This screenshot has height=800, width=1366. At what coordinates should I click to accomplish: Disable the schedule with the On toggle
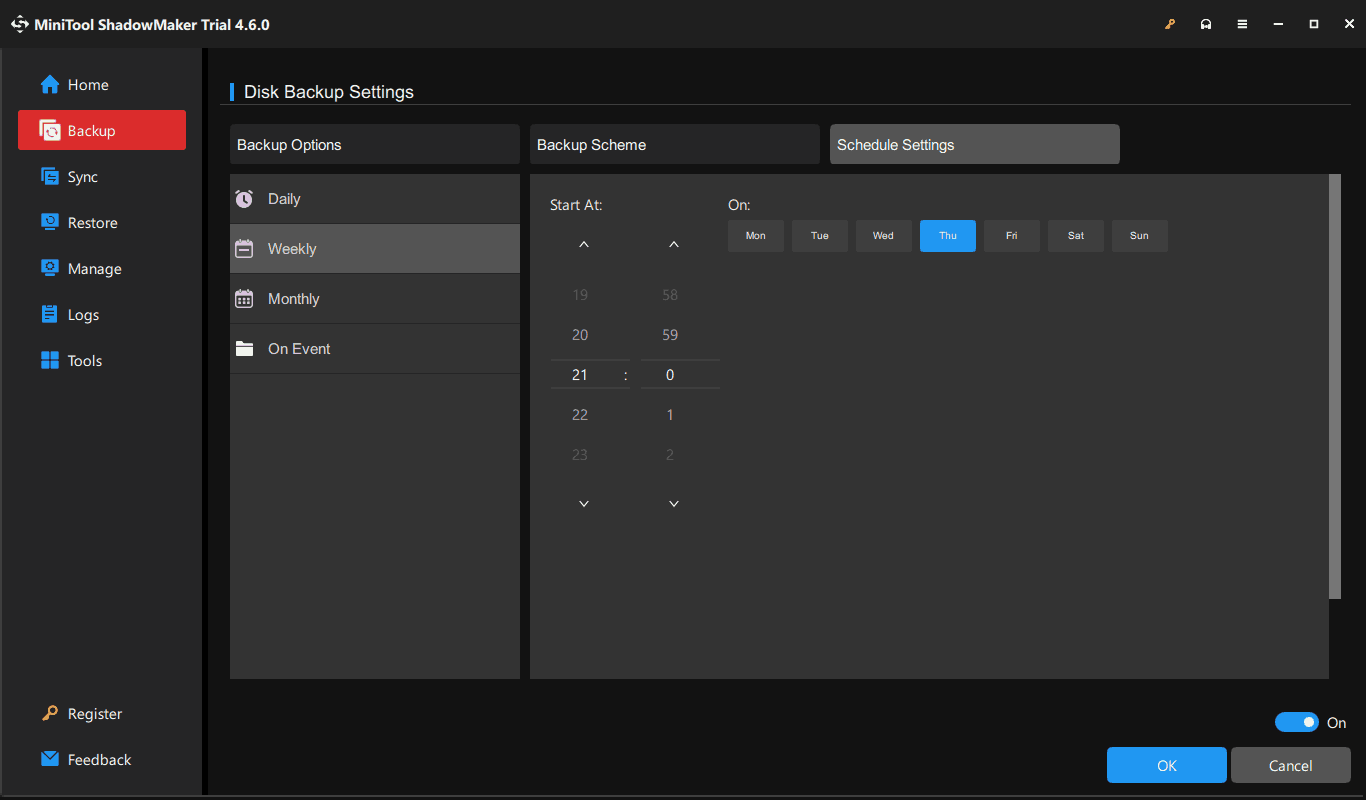(x=1297, y=721)
